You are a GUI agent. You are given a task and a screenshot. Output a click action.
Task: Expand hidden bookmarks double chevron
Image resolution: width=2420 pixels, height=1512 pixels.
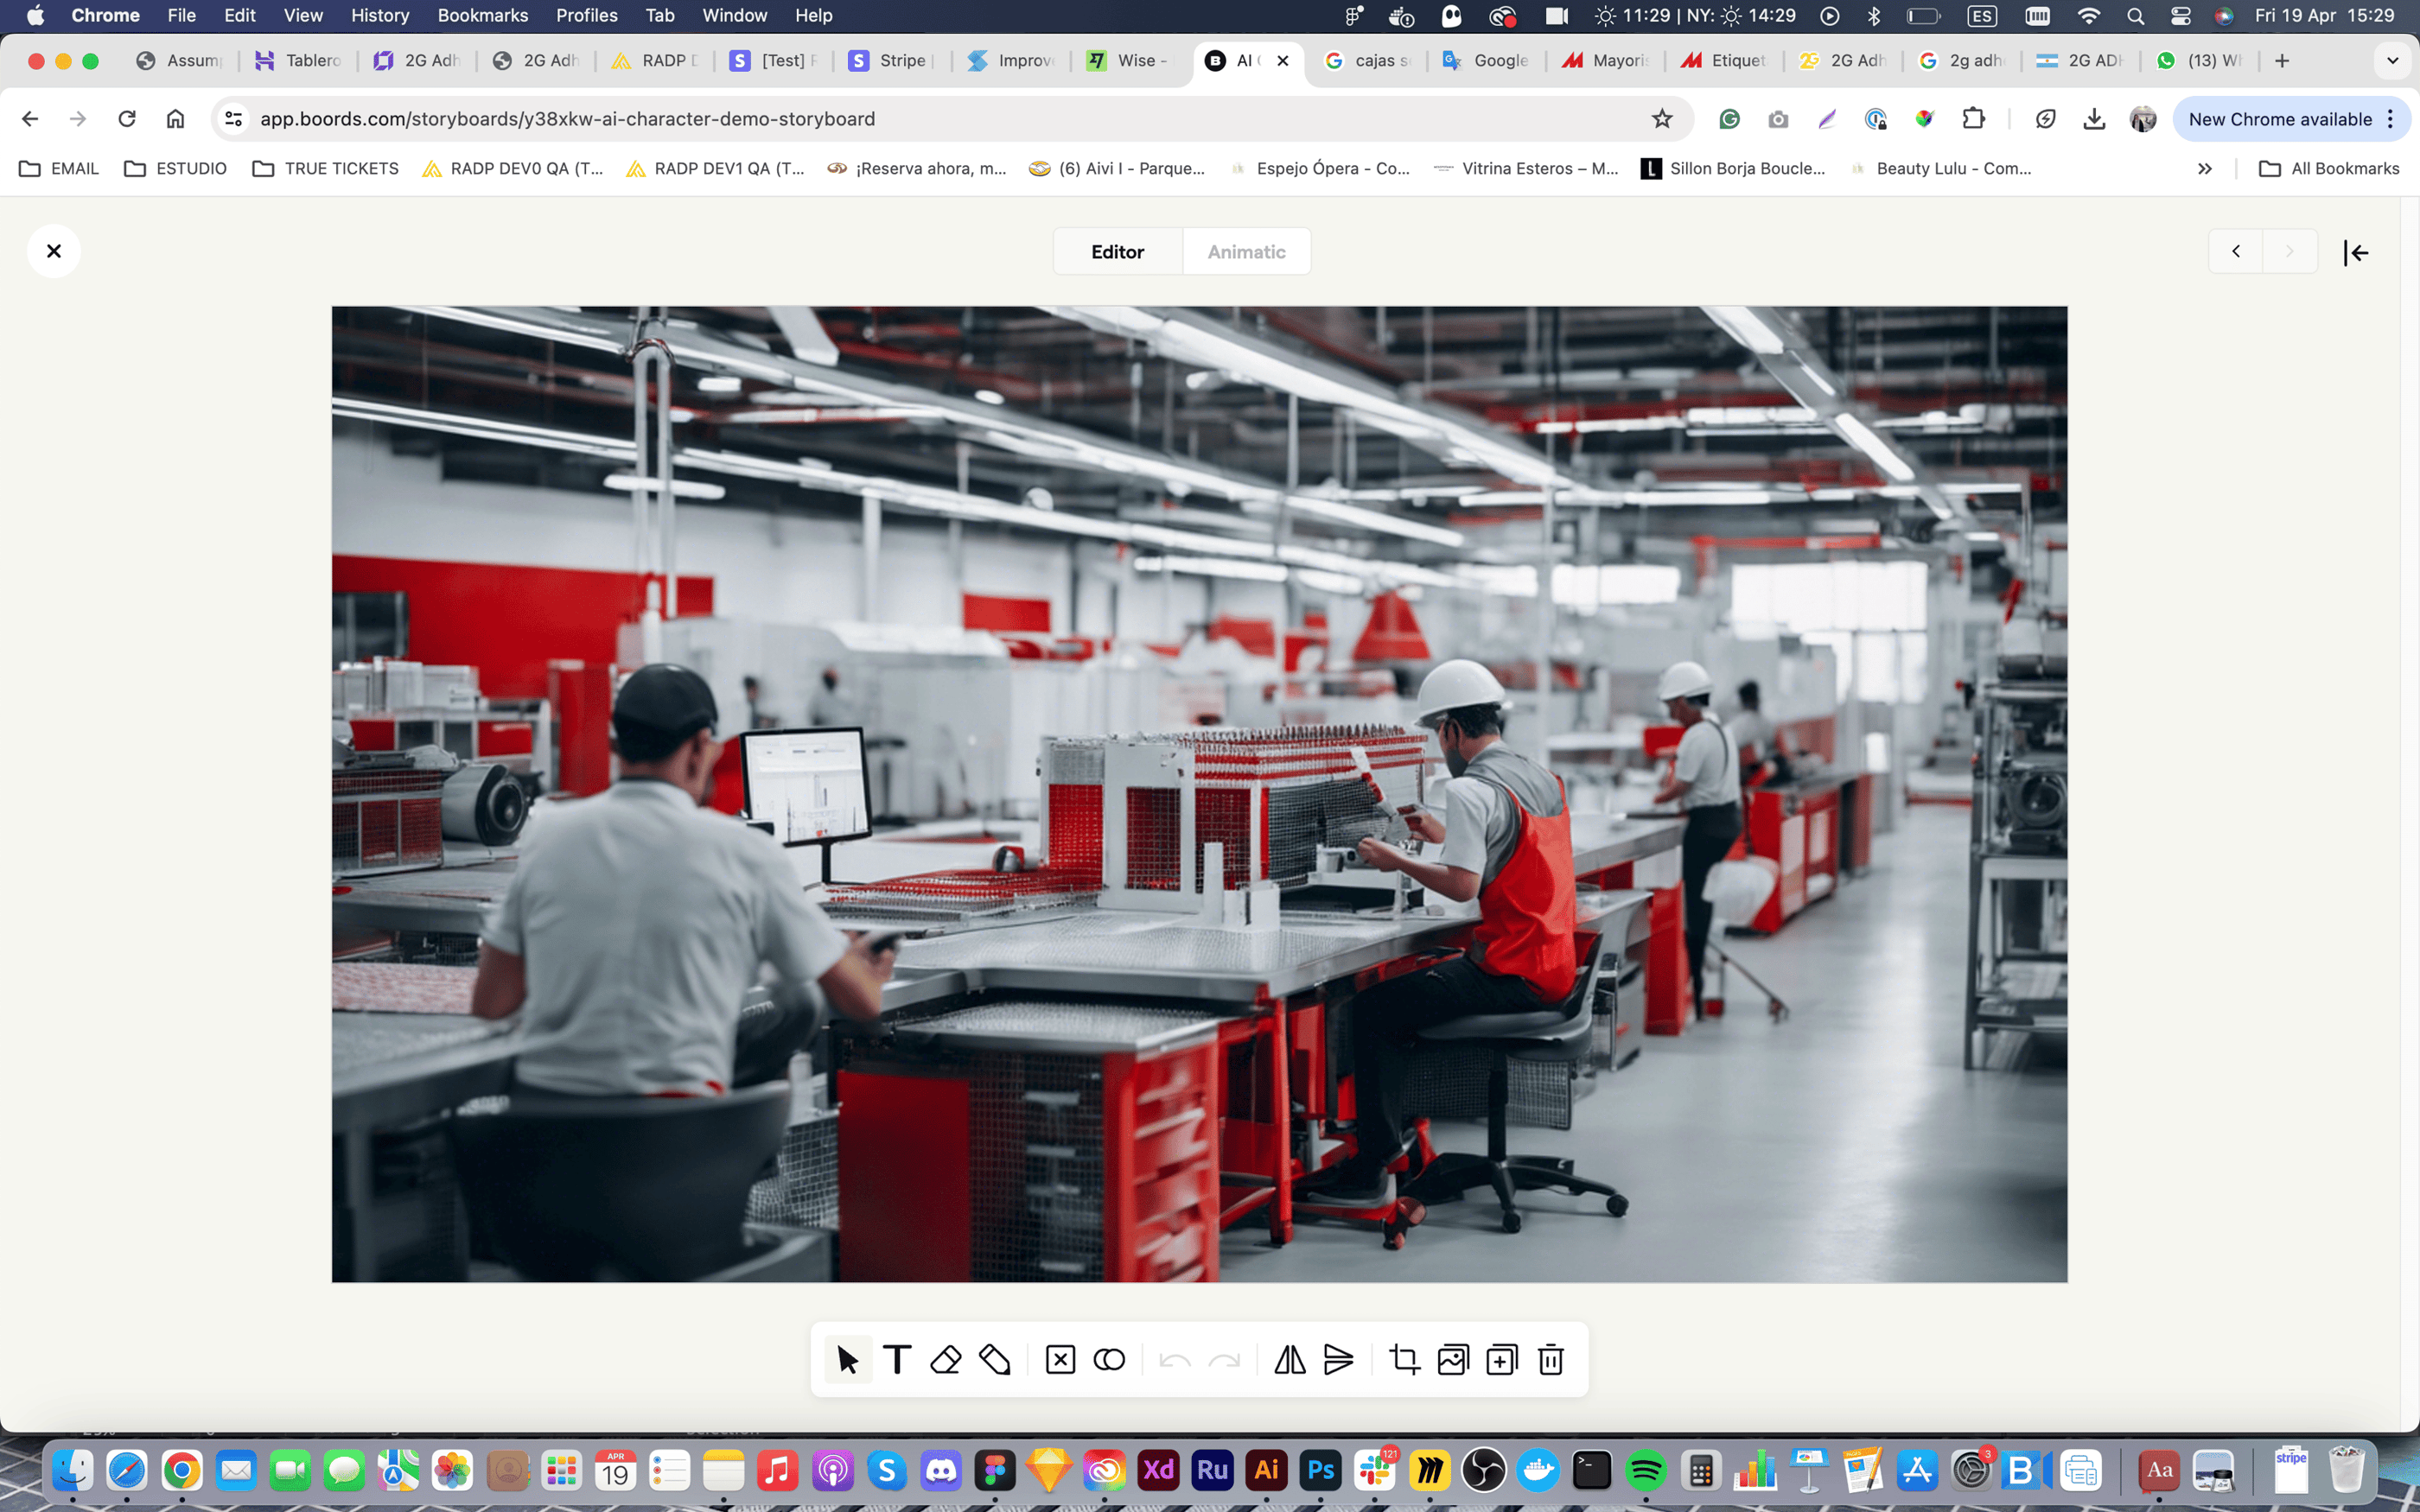[2204, 169]
